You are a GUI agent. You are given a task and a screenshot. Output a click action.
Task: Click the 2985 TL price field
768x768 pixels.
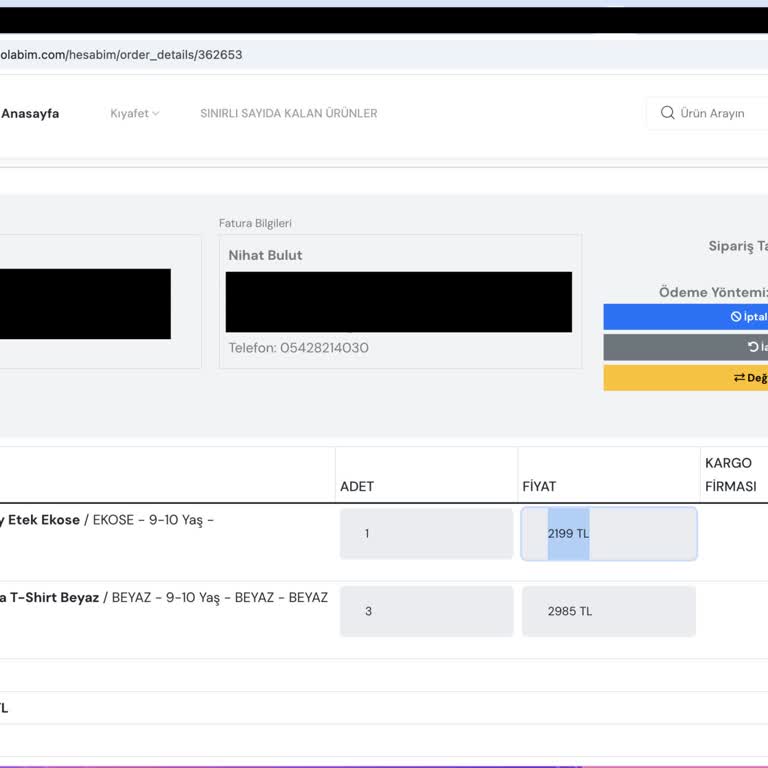[608, 611]
